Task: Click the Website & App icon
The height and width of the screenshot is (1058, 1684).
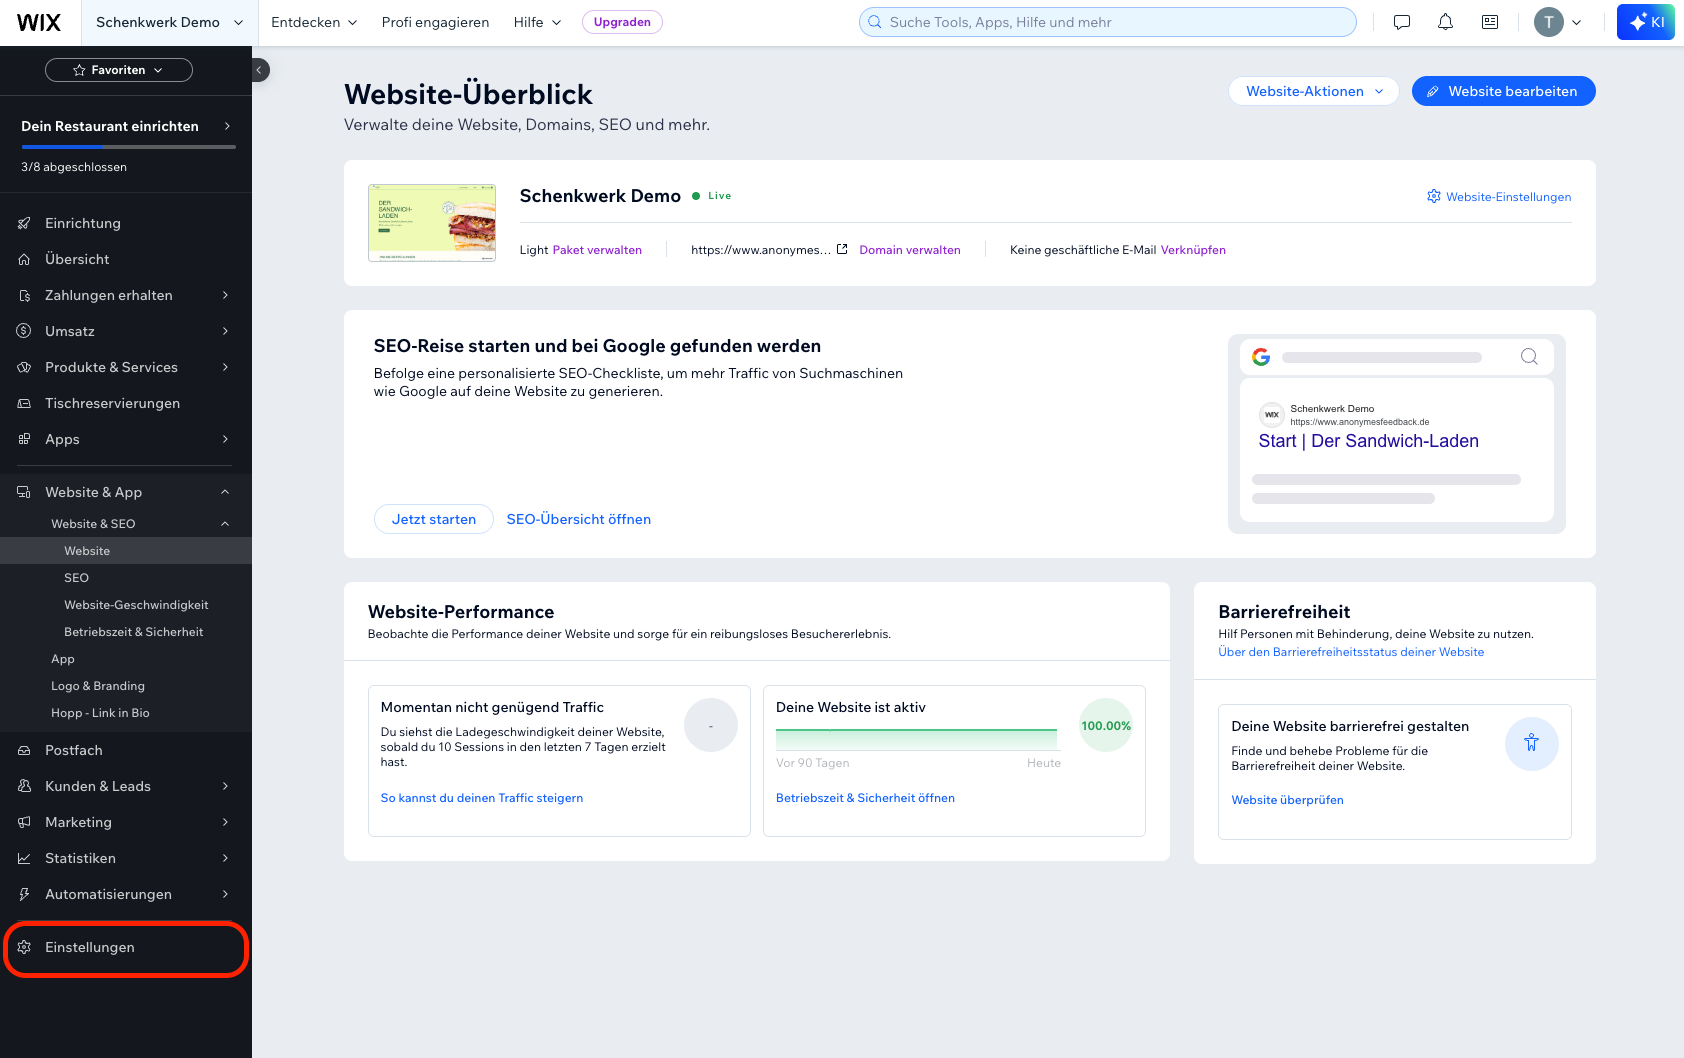Action: [x=24, y=492]
